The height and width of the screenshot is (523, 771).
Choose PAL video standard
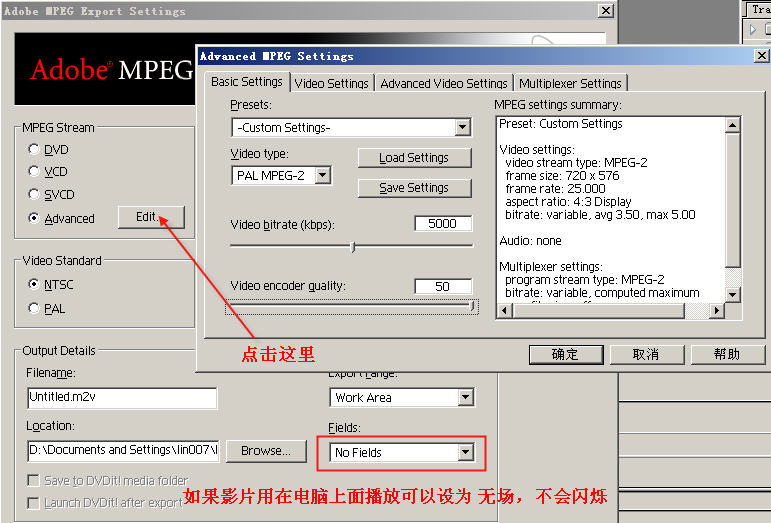pyautogui.click(x=33, y=308)
